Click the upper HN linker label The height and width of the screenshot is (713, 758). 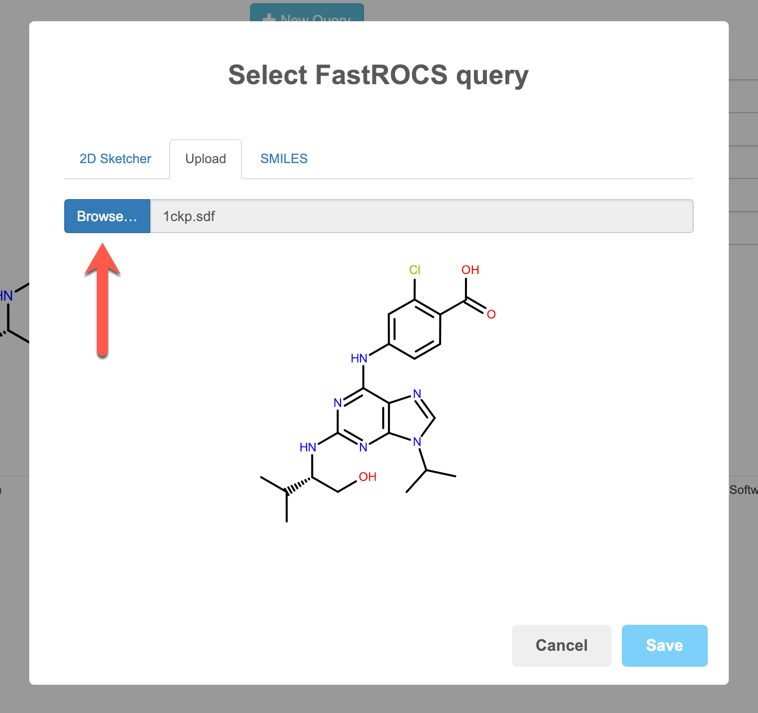click(x=359, y=358)
